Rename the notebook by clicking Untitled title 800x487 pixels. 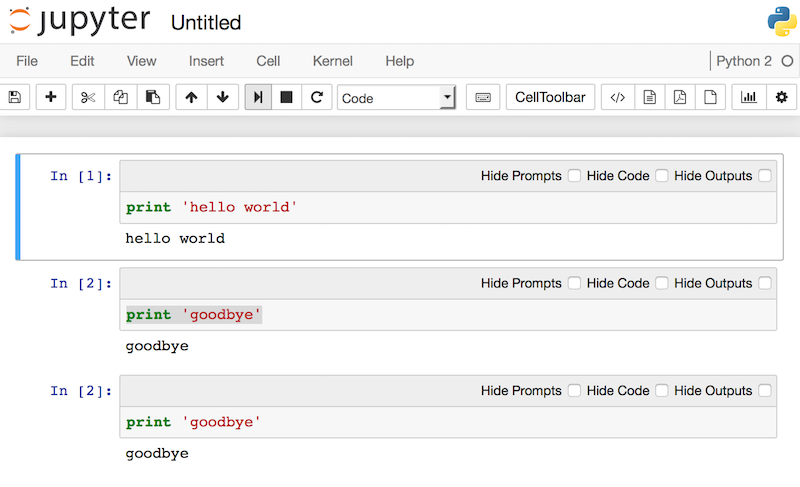(x=206, y=23)
